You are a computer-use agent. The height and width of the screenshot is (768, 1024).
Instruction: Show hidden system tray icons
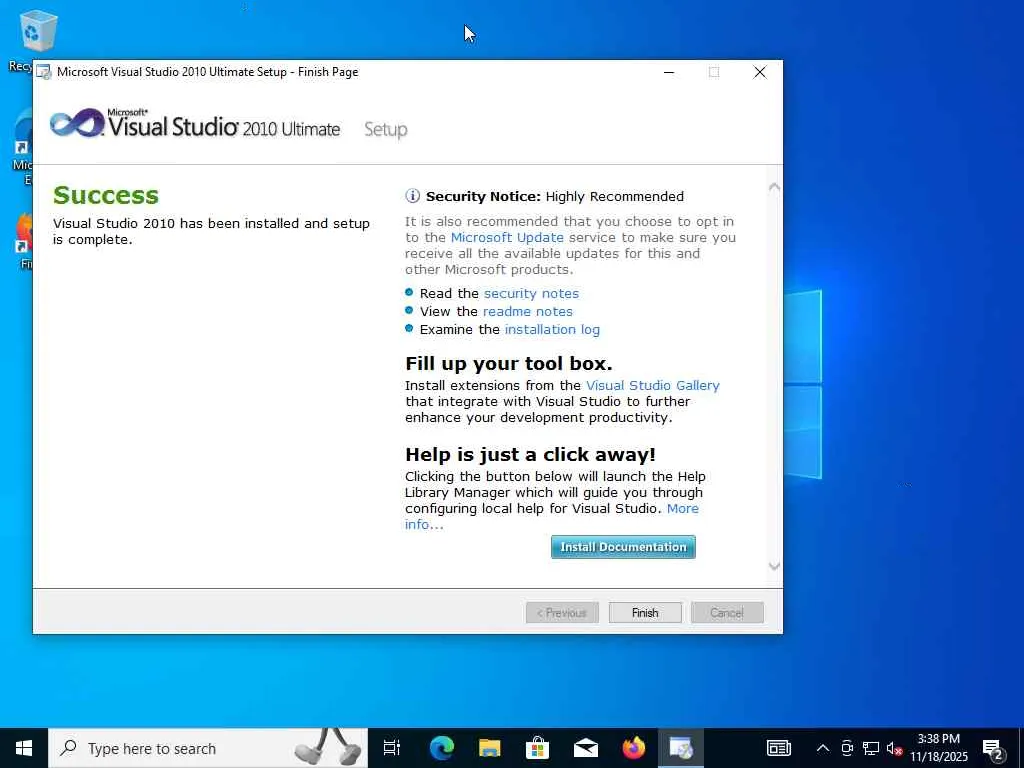coord(823,748)
